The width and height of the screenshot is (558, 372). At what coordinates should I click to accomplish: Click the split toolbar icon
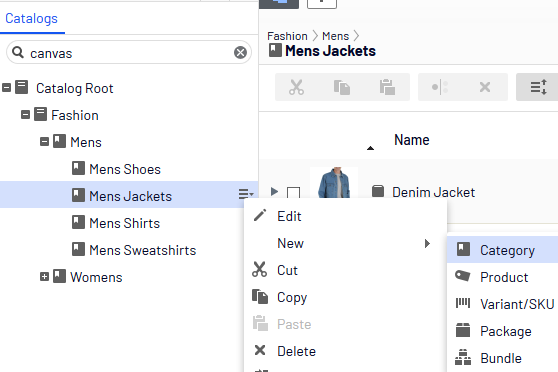[x=440, y=87]
